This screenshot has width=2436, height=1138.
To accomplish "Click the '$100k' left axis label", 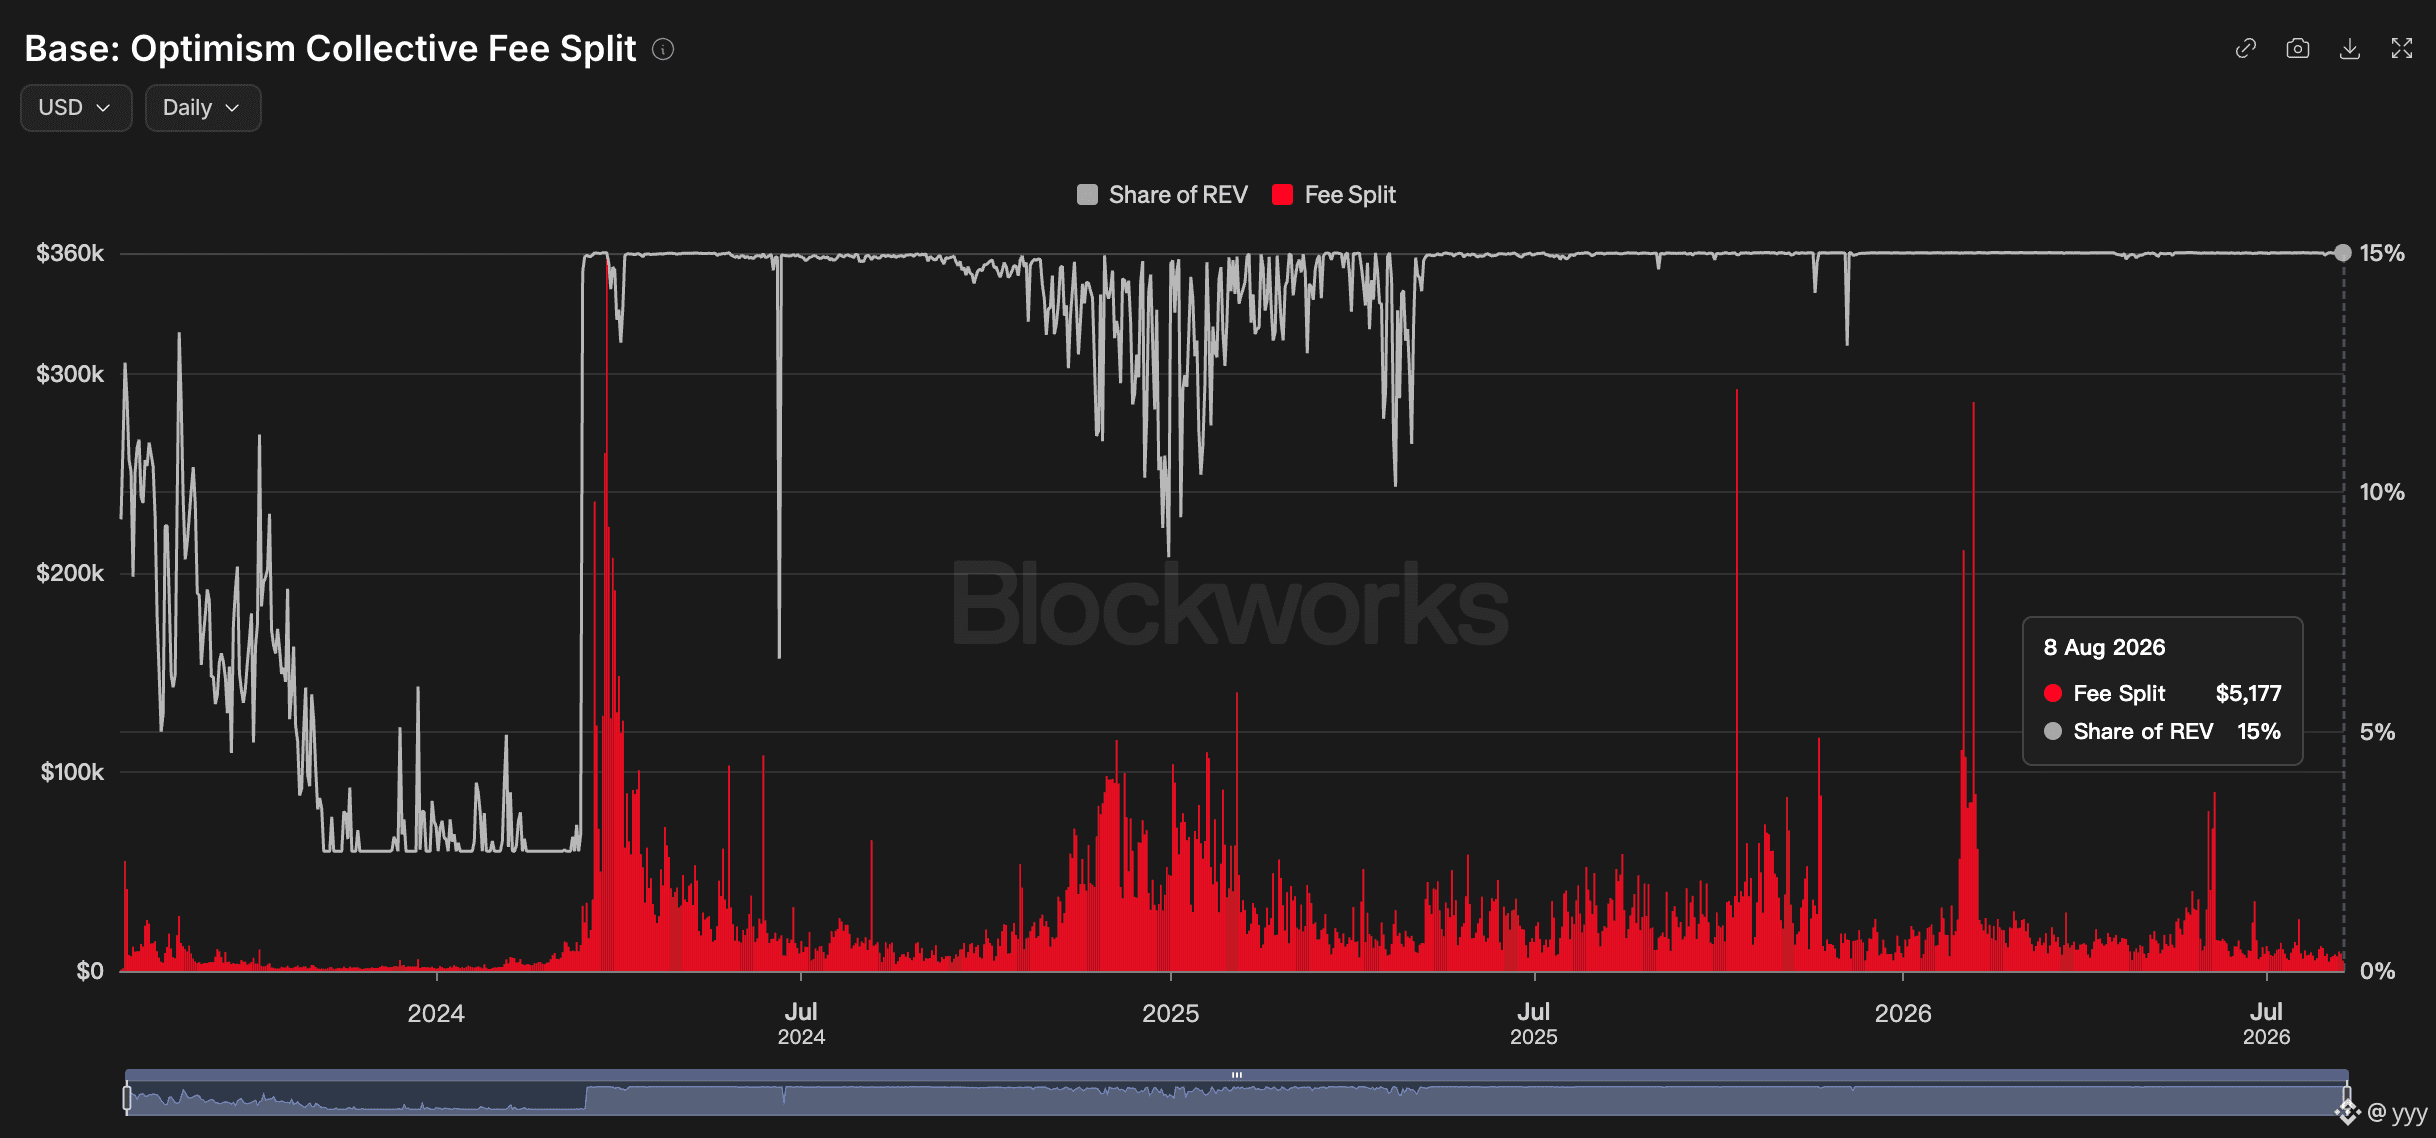I will 72,772.
